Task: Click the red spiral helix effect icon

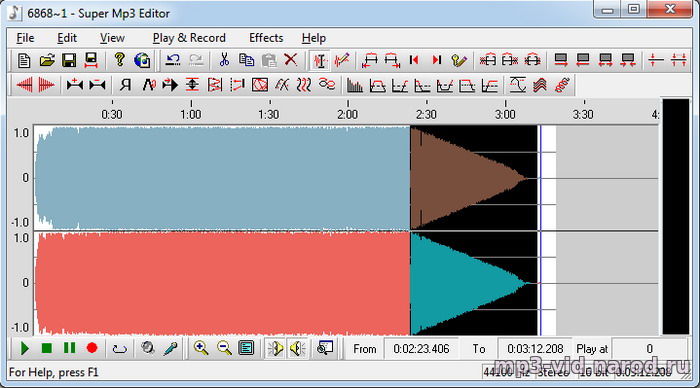Action: [x=562, y=84]
